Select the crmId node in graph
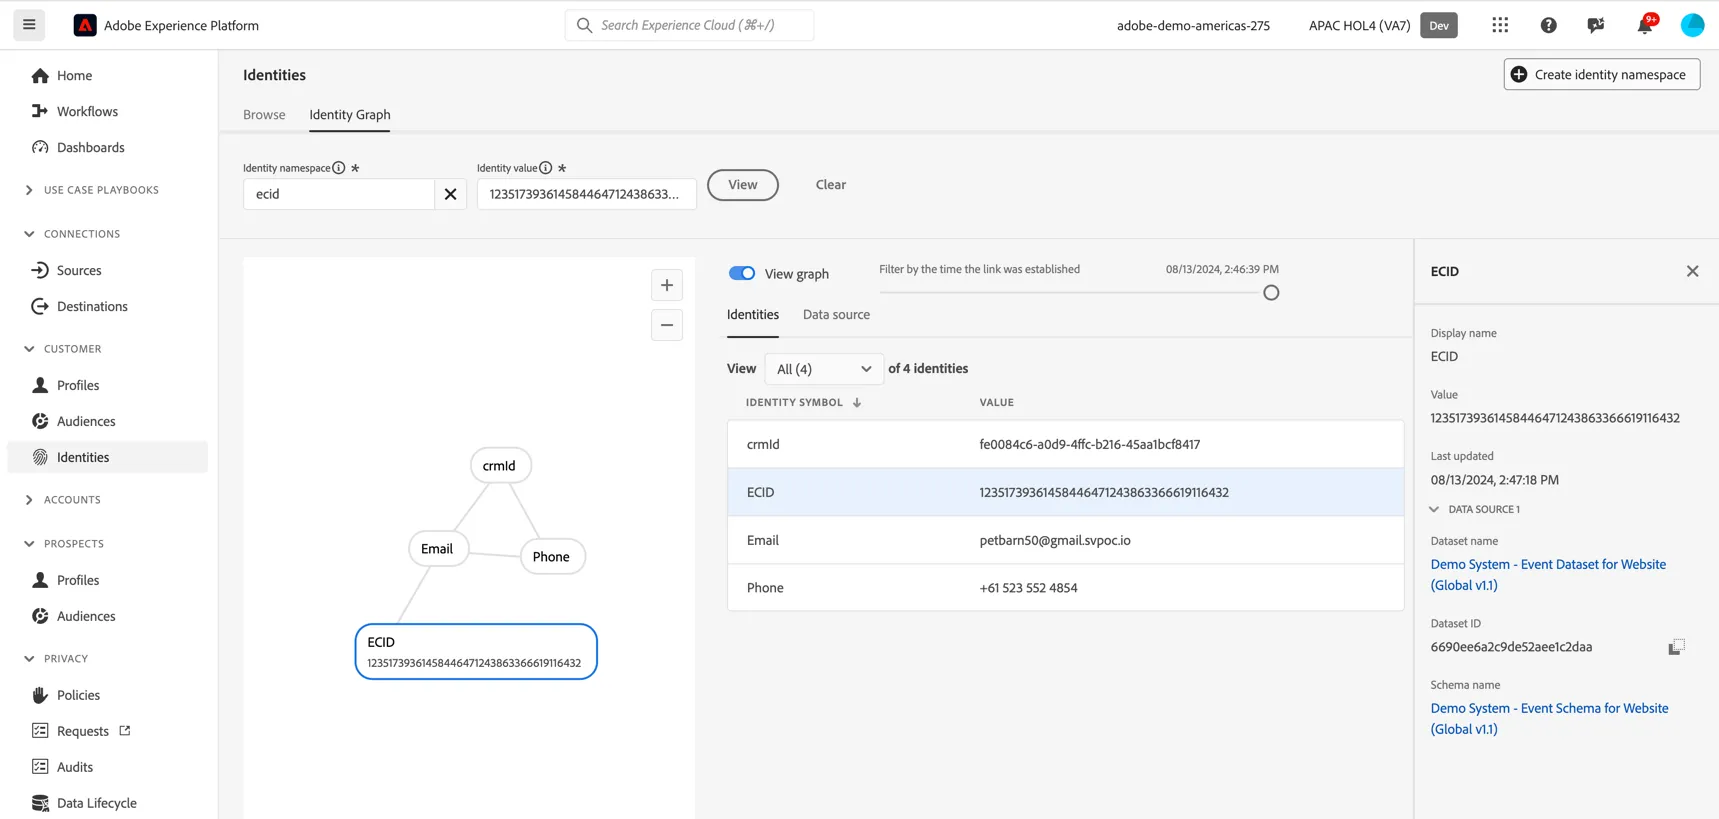1719x819 pixels. (500, 465)
